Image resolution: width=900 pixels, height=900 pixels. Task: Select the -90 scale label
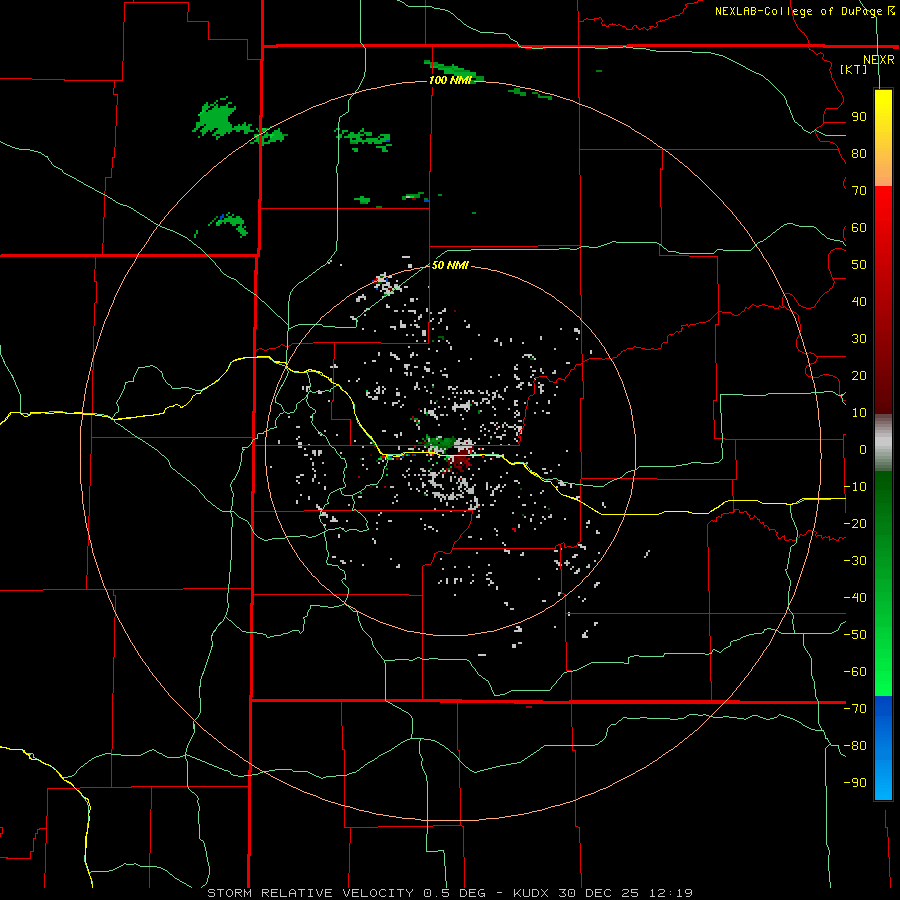(x=855, y=783)
